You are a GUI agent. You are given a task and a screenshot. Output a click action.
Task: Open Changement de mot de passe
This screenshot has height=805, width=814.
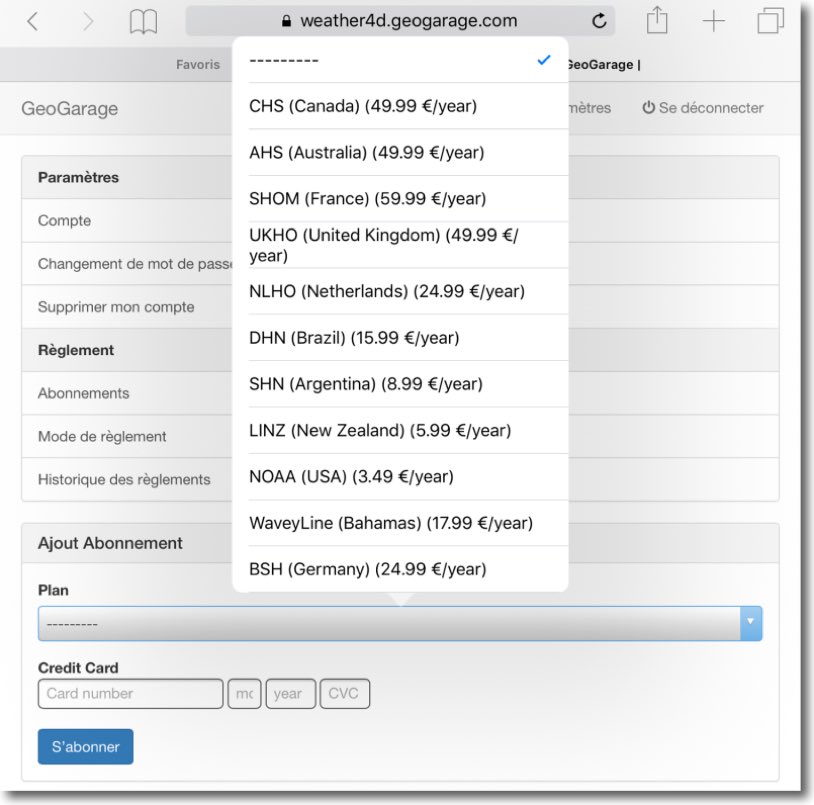click(135, 264)
